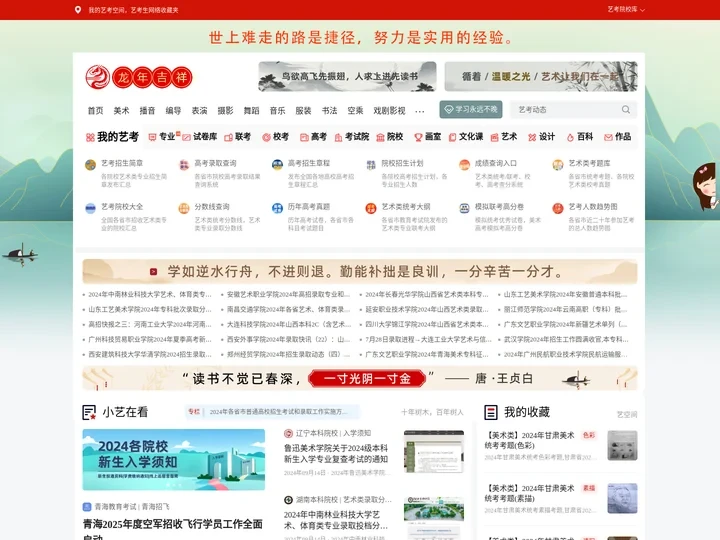This screenshot has height=540, width=720.
Task: Click the 试卷库 toolbar icon
Action: (186, 137)
